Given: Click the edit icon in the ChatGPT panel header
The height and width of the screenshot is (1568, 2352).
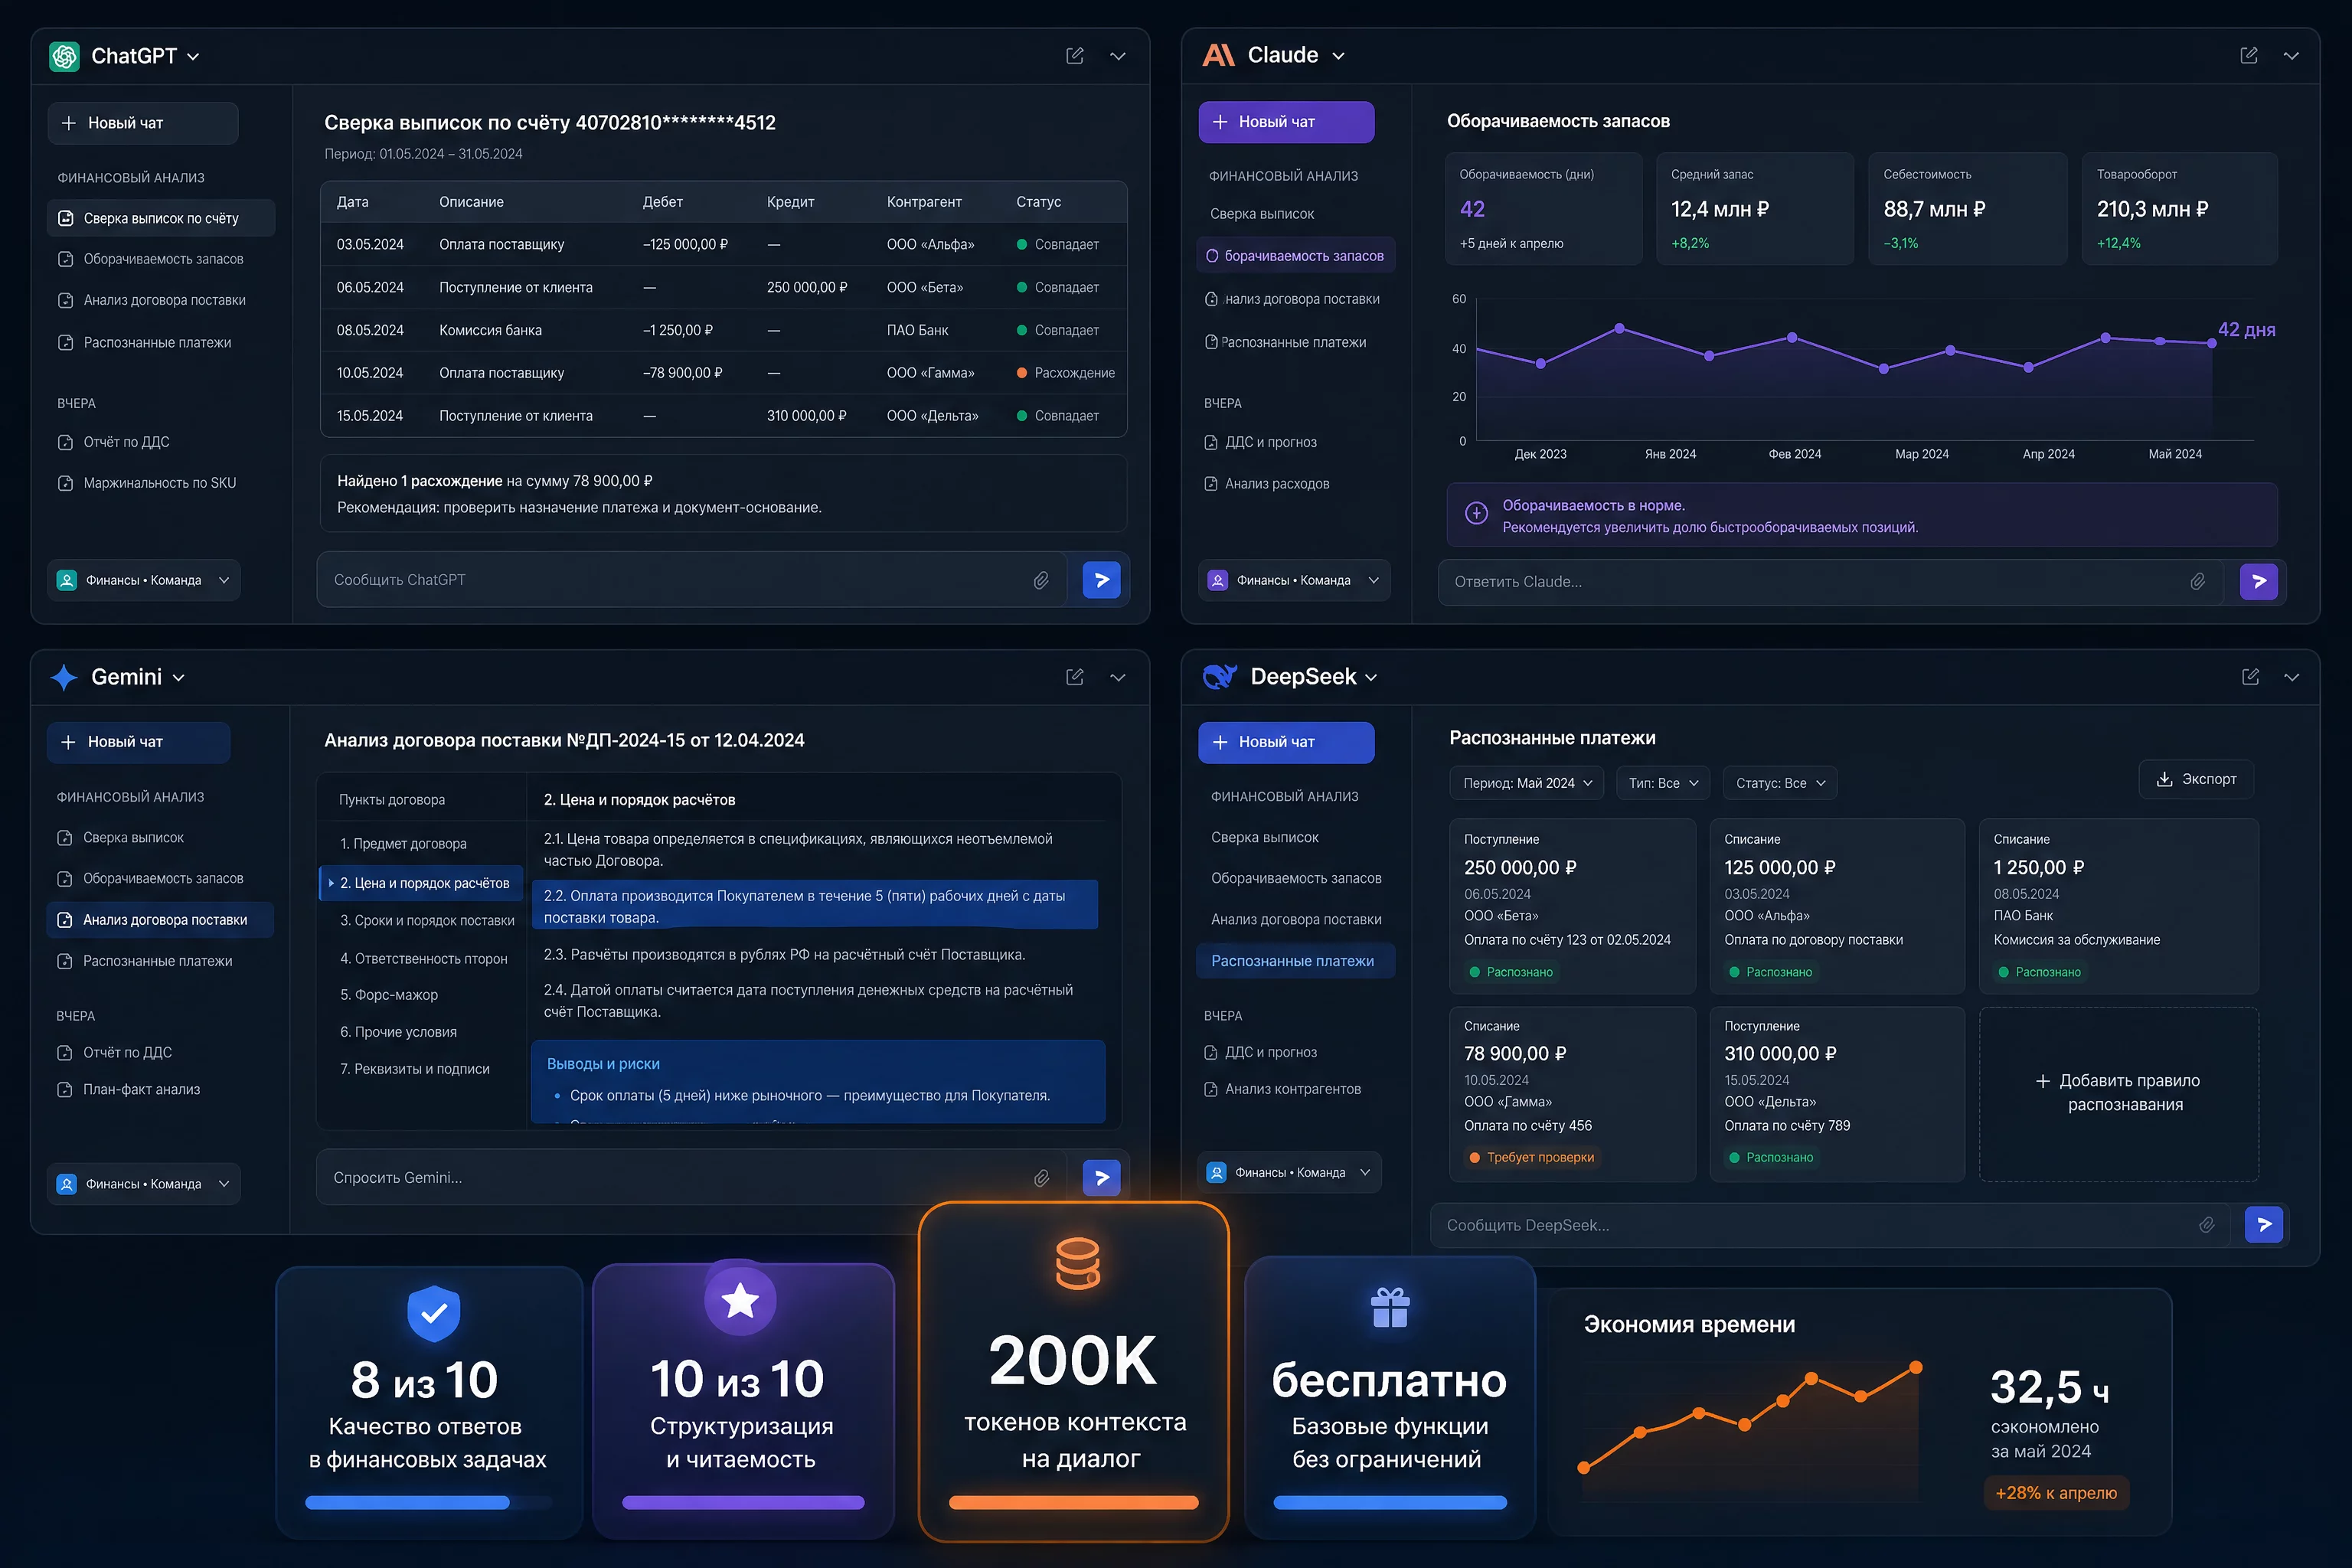Looking at the screenshot, I should (1075, 56).
